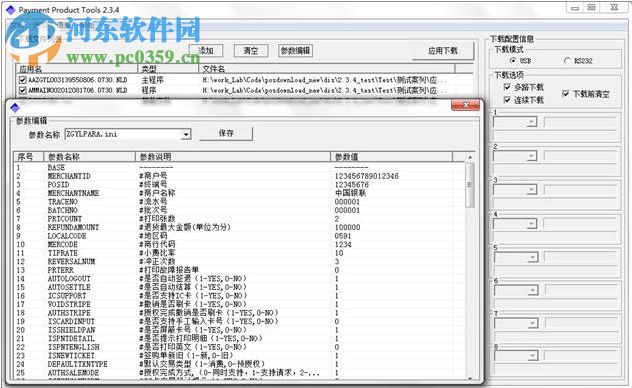
Task: Toggle the 下载前清空 checkbox
Action: tap(565, 94)
